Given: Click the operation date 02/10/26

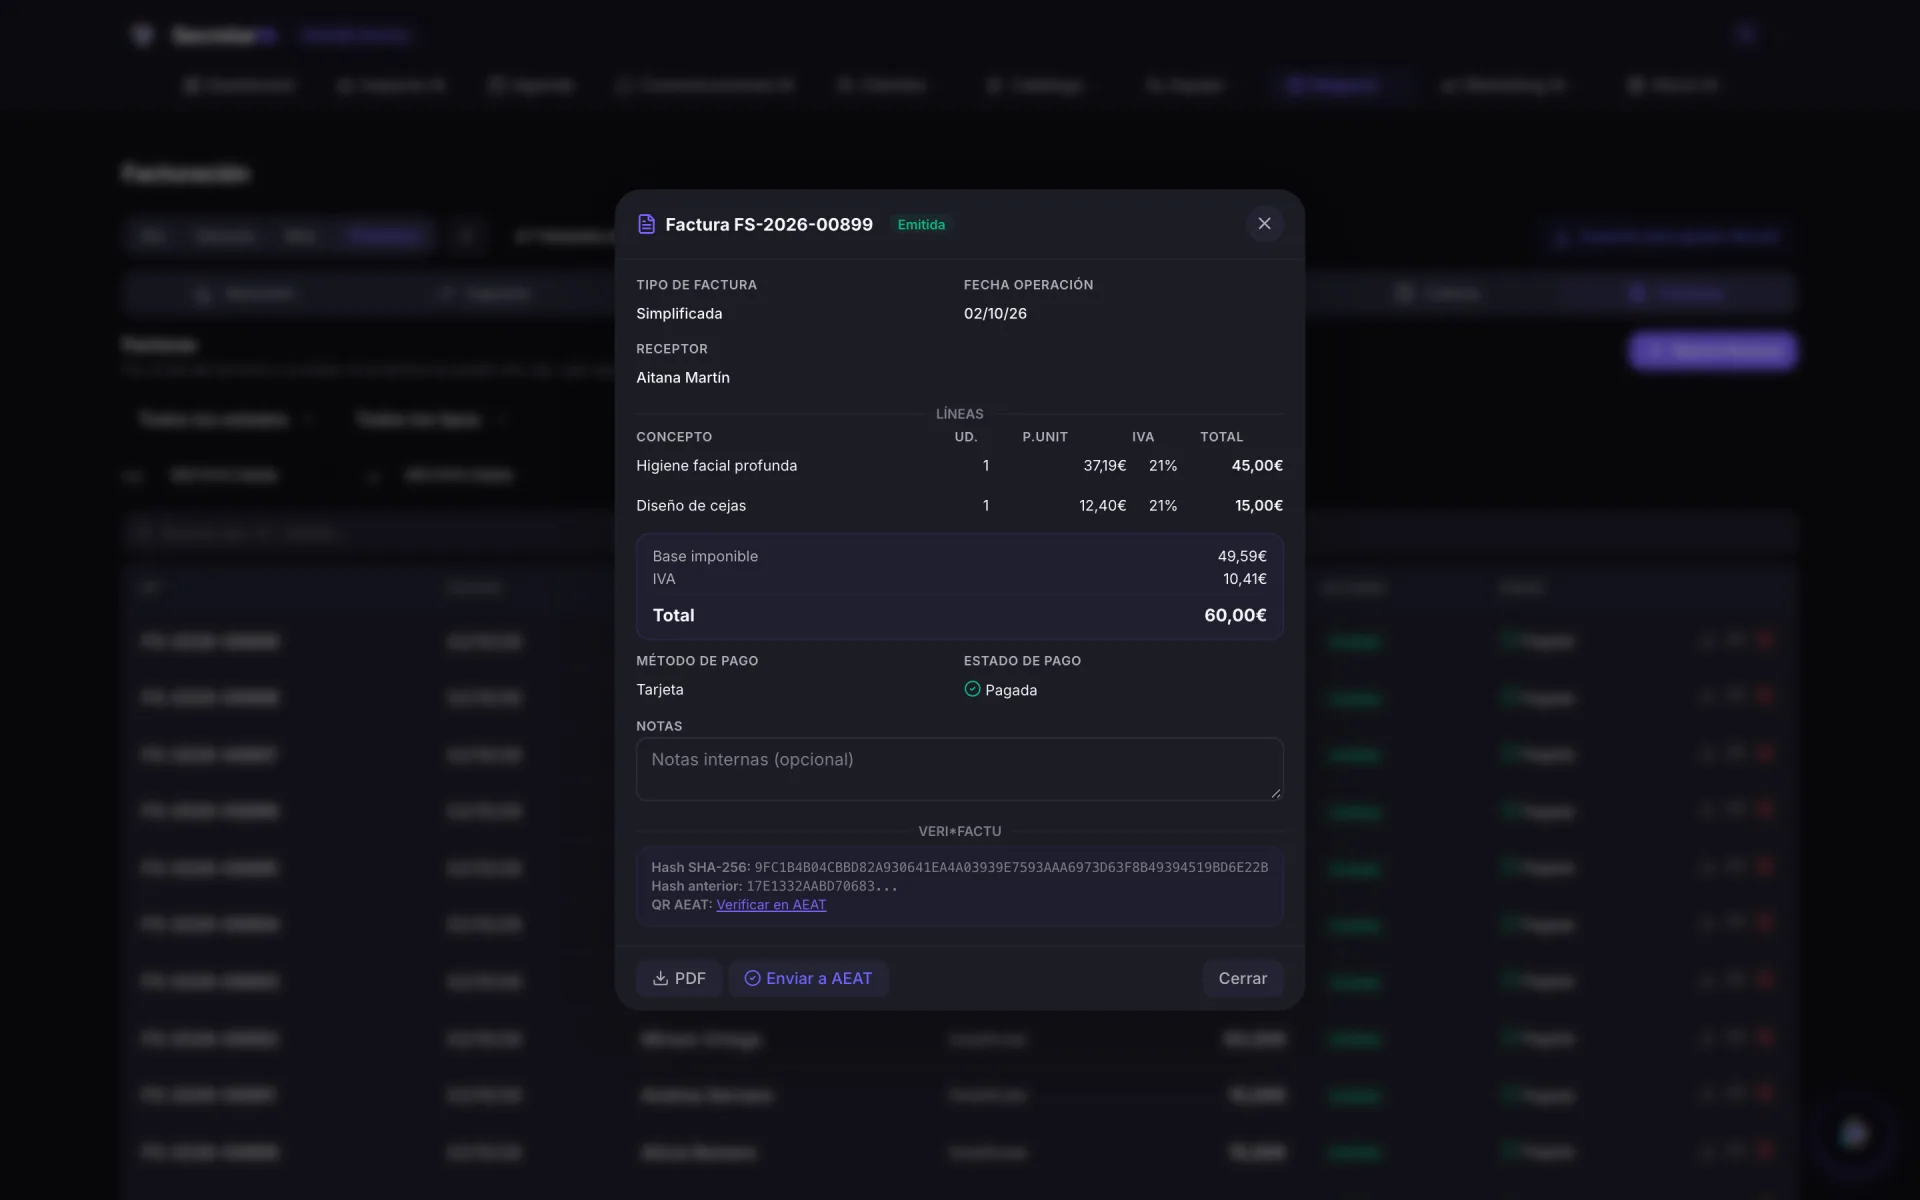Looking at the screenshot, I should coord(995,314).
